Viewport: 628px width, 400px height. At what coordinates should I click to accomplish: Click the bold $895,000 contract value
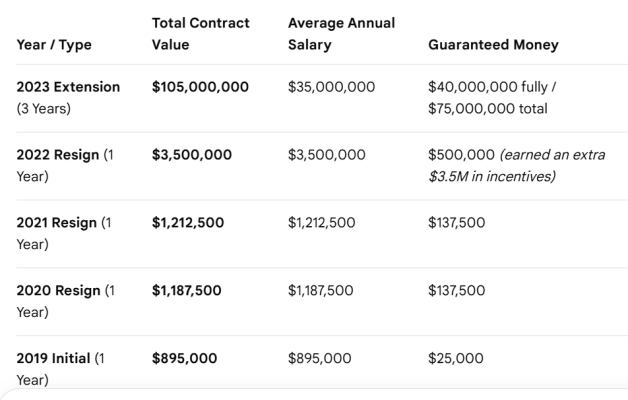185,358
